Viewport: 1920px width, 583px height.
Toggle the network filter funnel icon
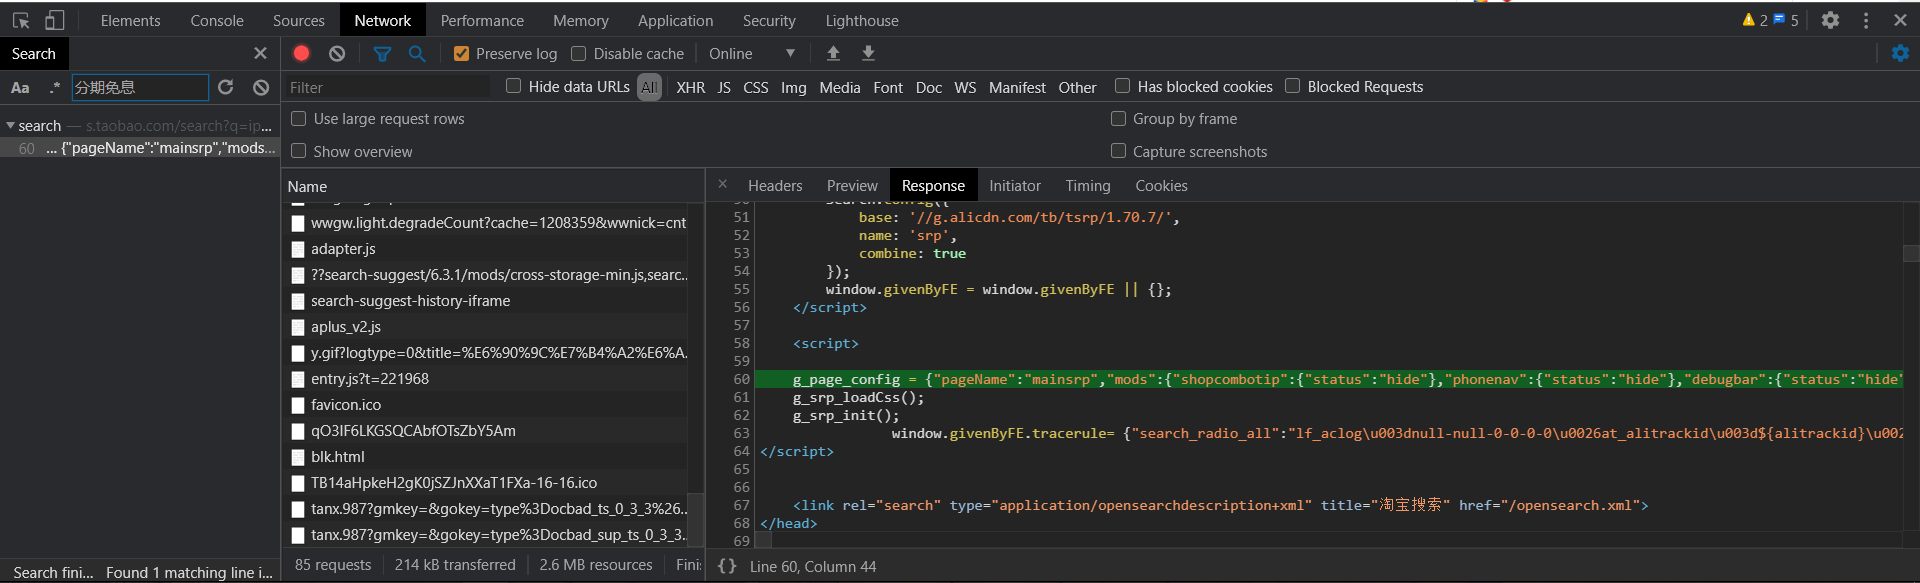tap(382, 53)
